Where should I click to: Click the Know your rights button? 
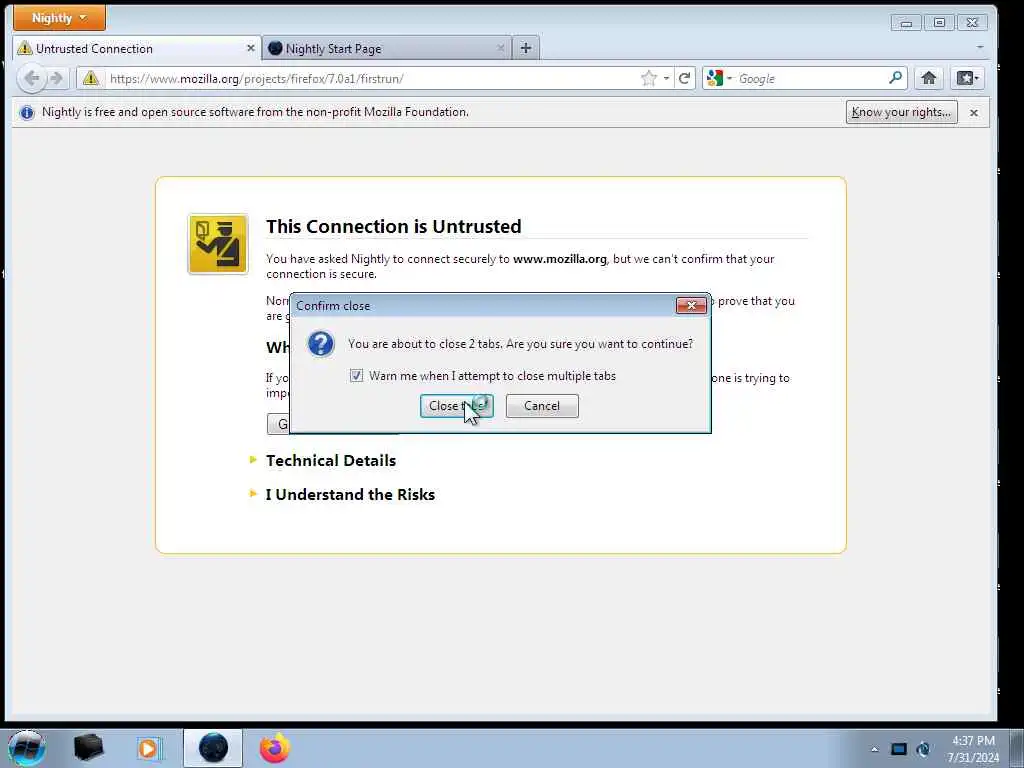point(901,112)
